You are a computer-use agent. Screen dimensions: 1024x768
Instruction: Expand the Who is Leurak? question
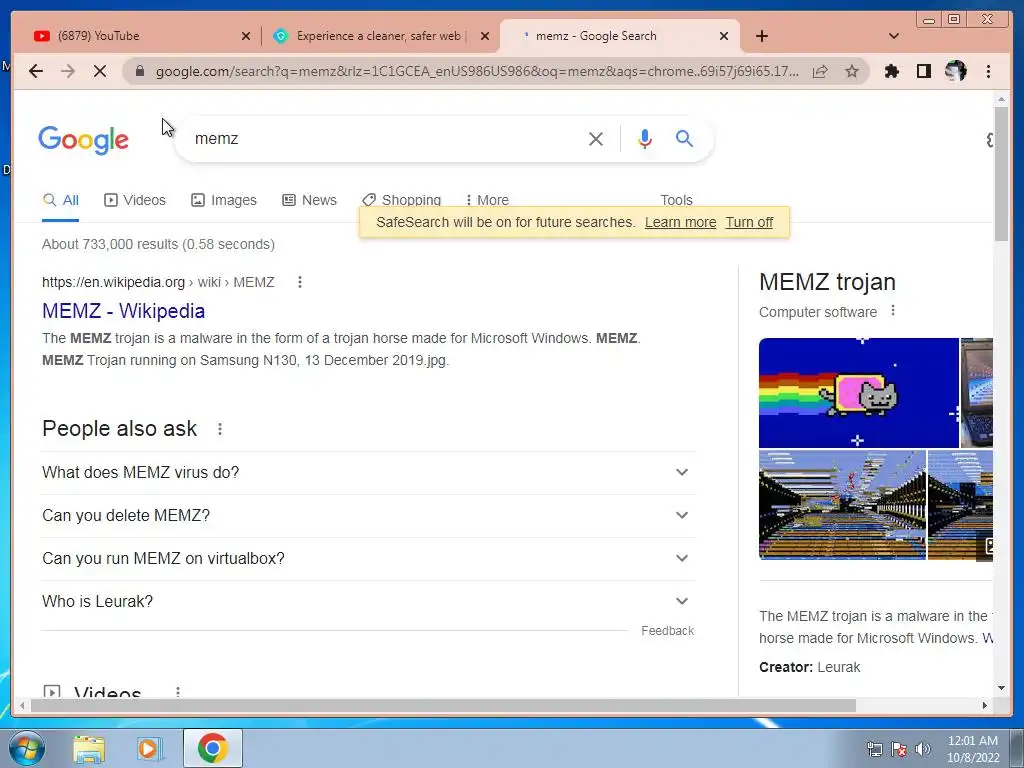pyautogui.click(x=368, y=601)
